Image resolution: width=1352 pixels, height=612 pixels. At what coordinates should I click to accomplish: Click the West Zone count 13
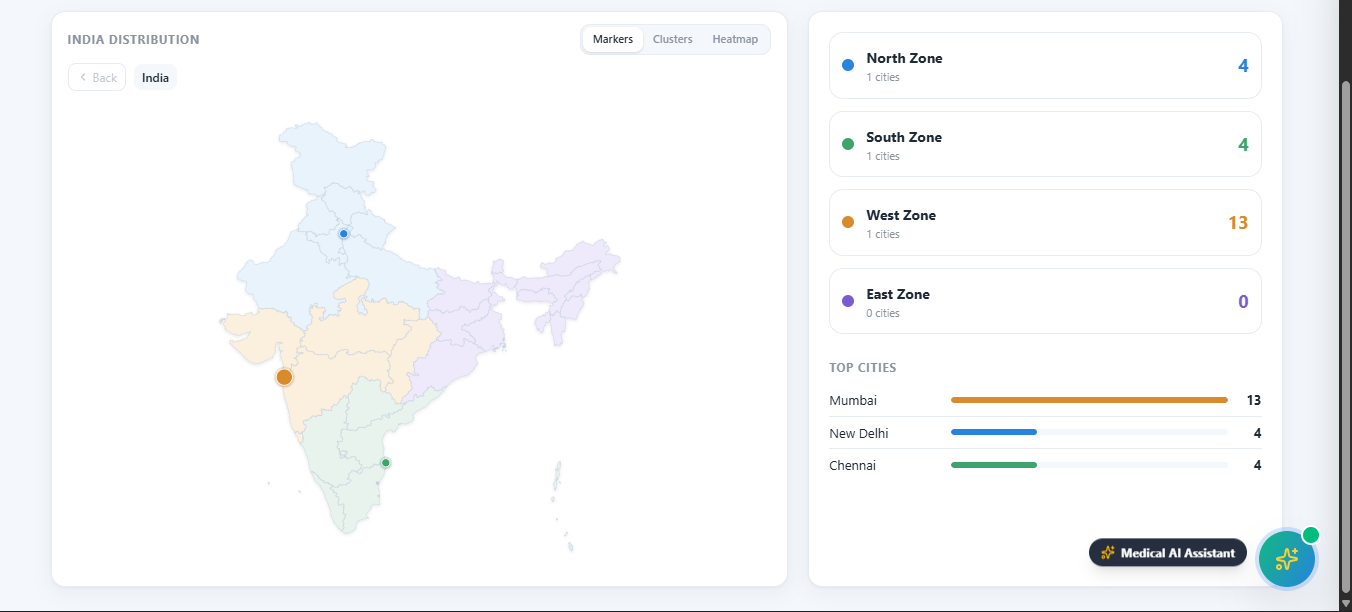1238,222
